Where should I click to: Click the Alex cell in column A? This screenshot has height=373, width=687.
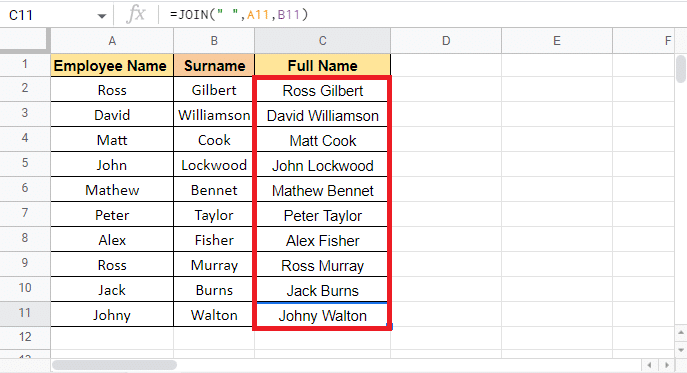click(112, 240)
